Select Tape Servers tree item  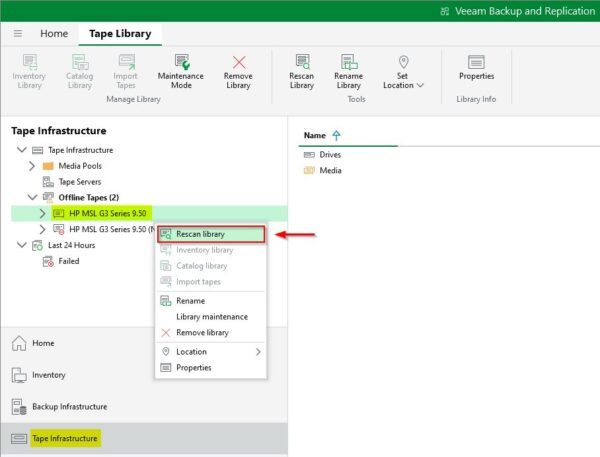[x=80, y=182]
